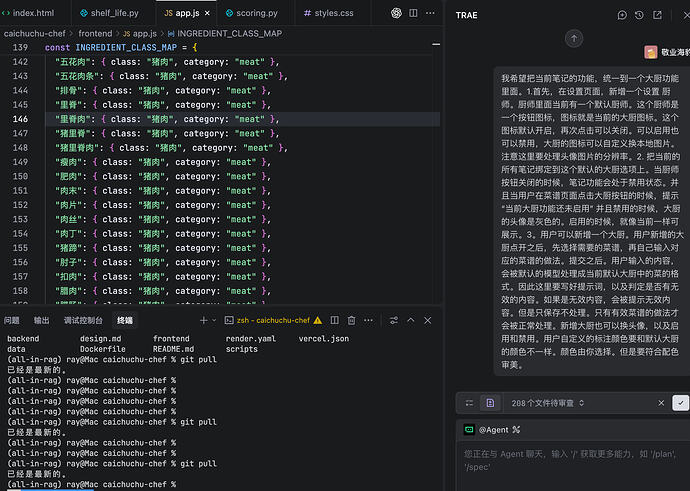Click the caichuchu-chef breadcrumb

tap(34, 33)
